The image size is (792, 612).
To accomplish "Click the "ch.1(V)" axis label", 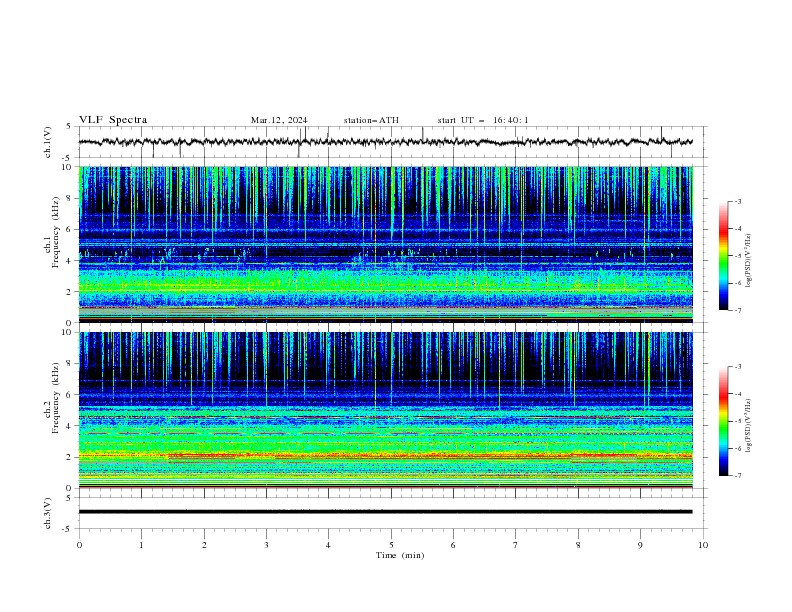I will 48,142.
